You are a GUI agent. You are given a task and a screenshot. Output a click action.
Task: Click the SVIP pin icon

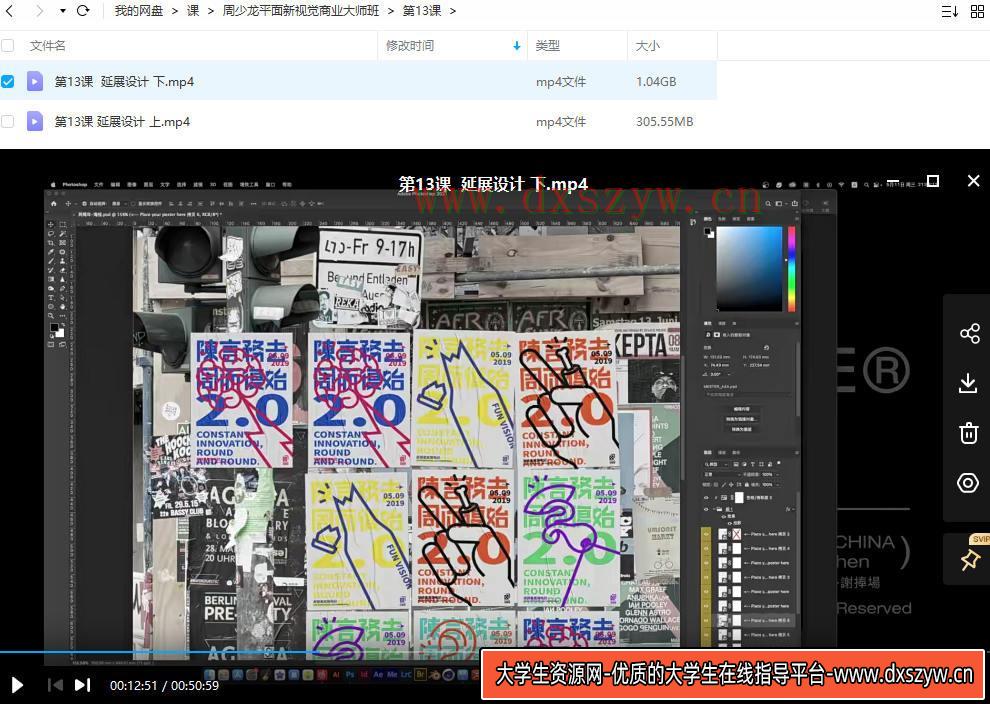[970, 559]
